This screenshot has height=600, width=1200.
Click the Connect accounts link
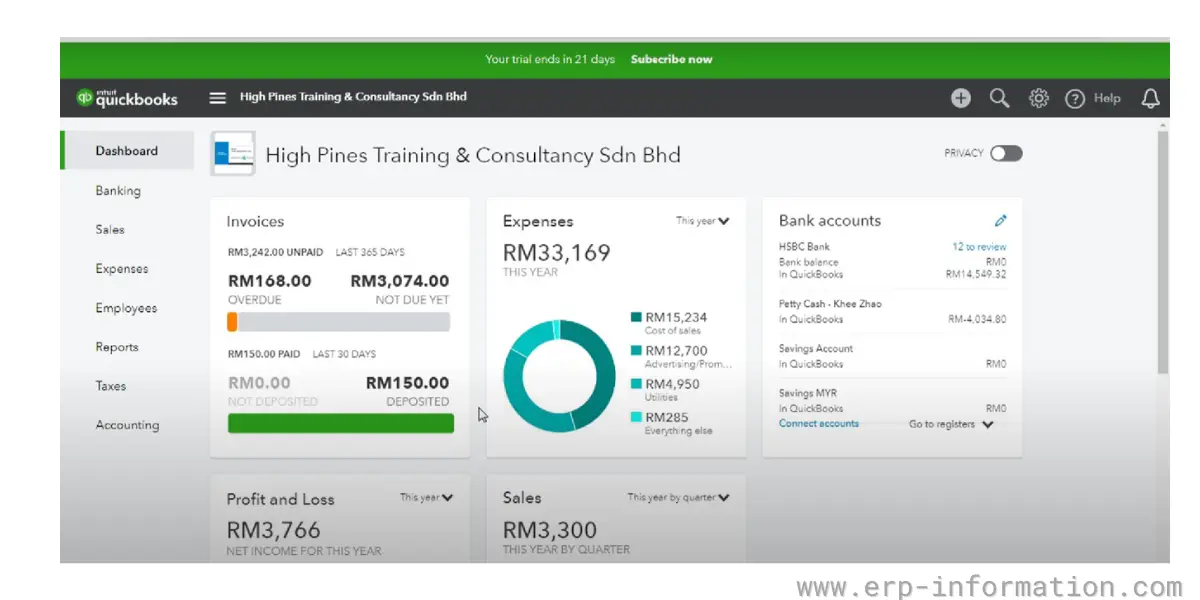coord(819,423)
